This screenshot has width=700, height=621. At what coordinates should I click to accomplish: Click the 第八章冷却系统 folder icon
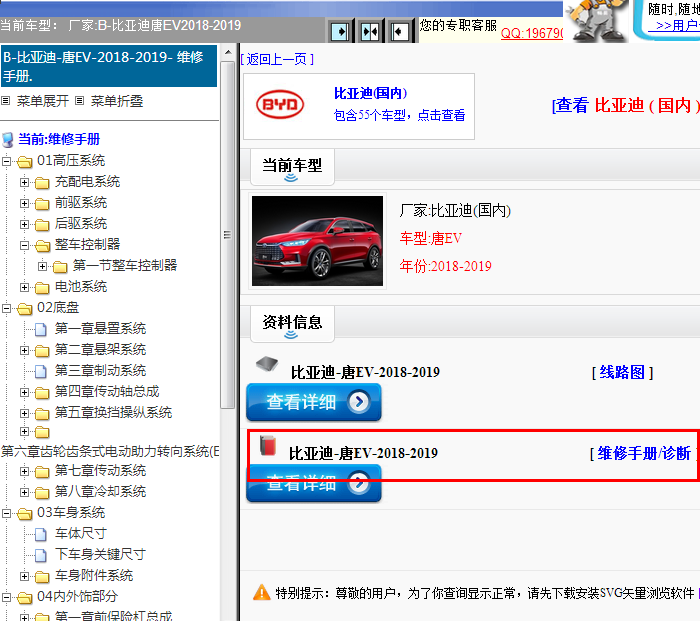point(42,492)
